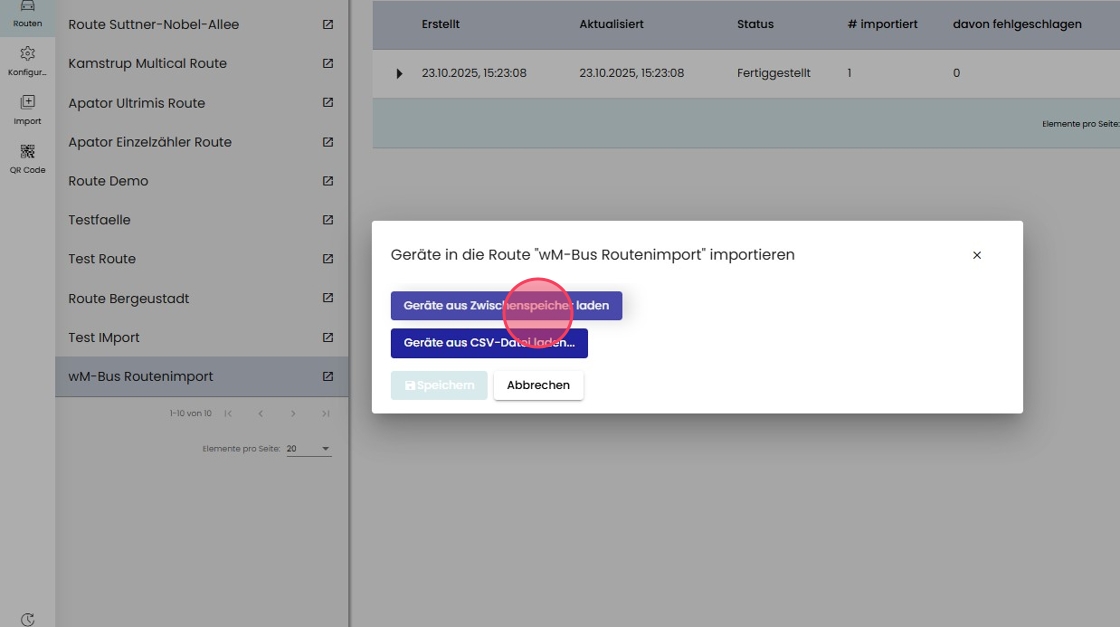Go to next page of routes
This screenshot has height=627, width=1120.
[293, 413]
